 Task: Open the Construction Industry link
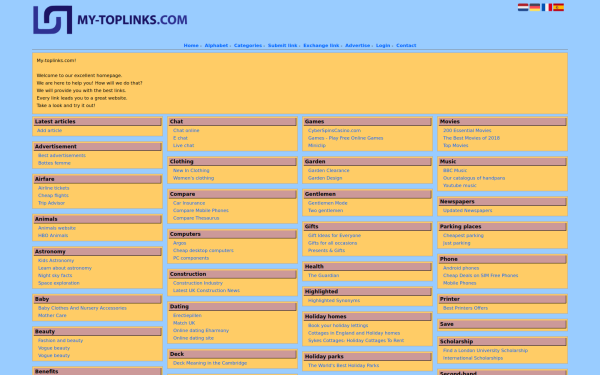[x=197, y=283]
